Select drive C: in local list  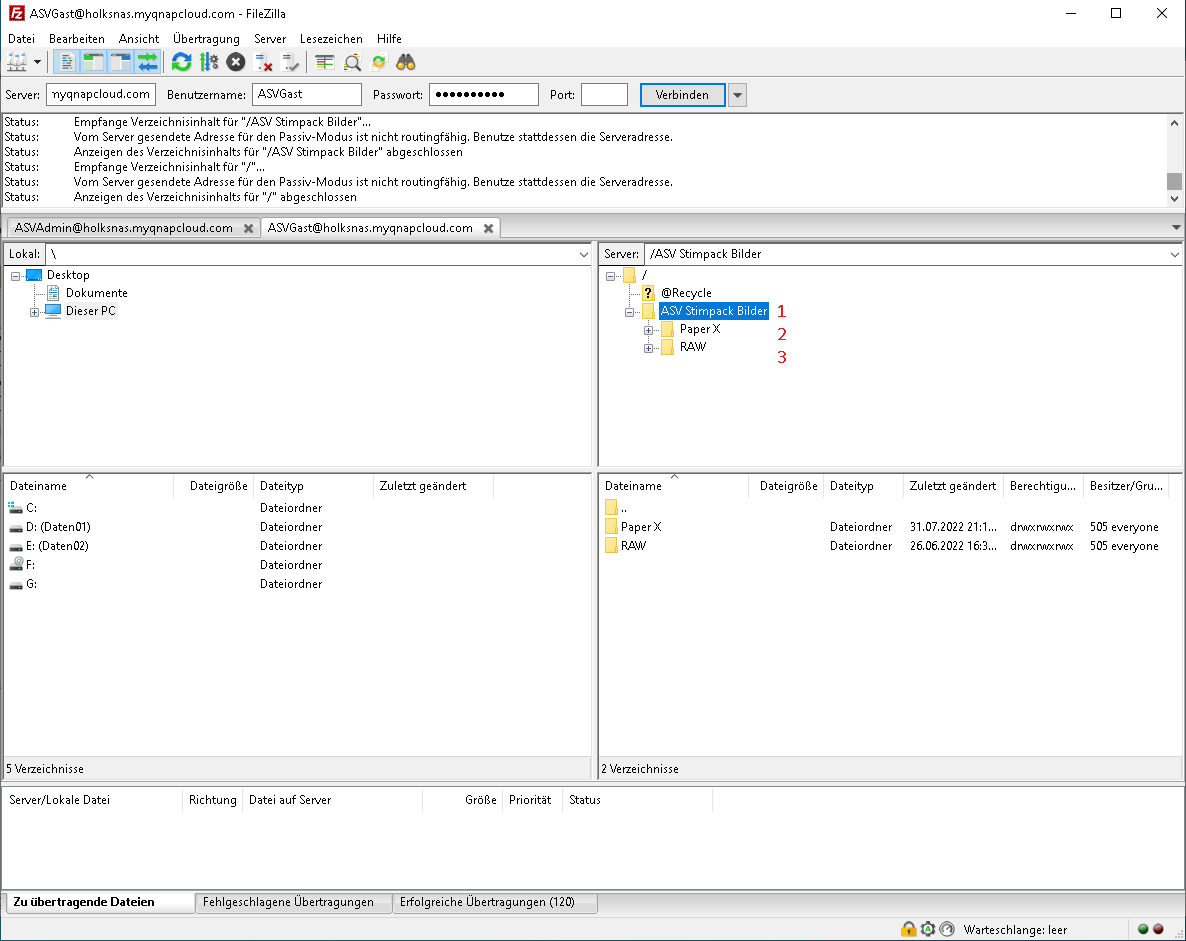tap(31, 508)
